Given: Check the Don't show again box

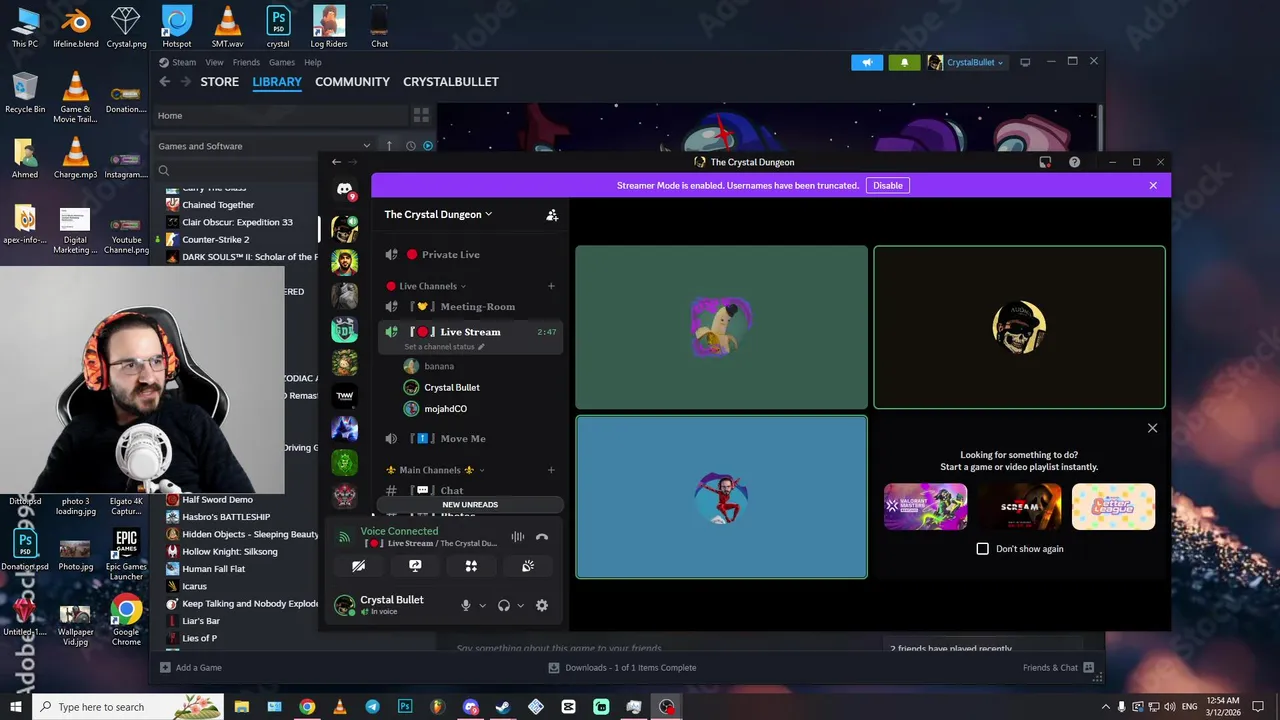Looking at the screenshot, I should (983, 549).
